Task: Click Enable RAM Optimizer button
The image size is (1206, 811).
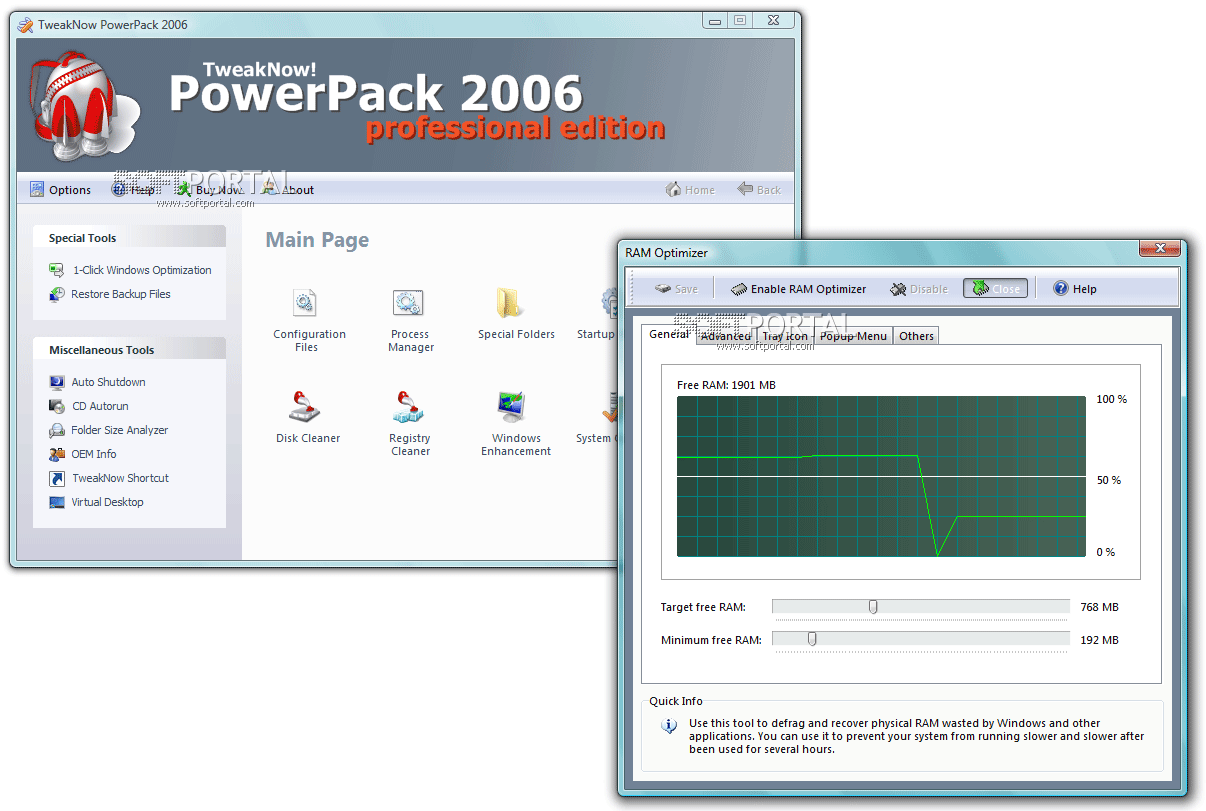Action: pos(798,289)
